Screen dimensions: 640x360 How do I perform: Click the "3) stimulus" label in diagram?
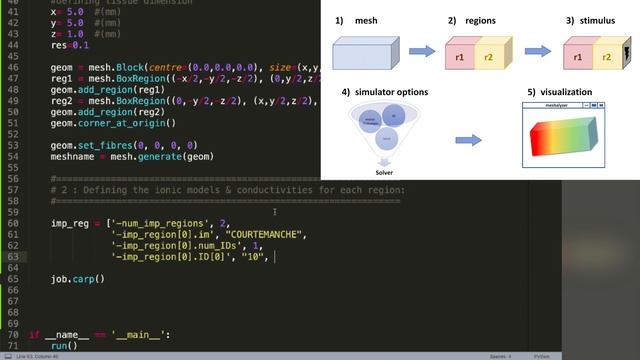(x=591, y=20)
